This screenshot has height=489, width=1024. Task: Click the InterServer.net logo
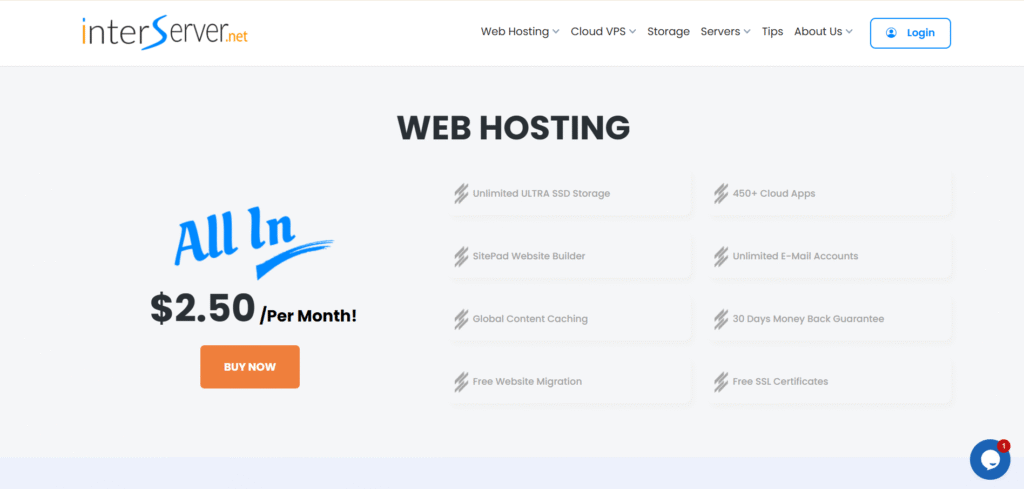pyautogui.click(x=165, y=33)
